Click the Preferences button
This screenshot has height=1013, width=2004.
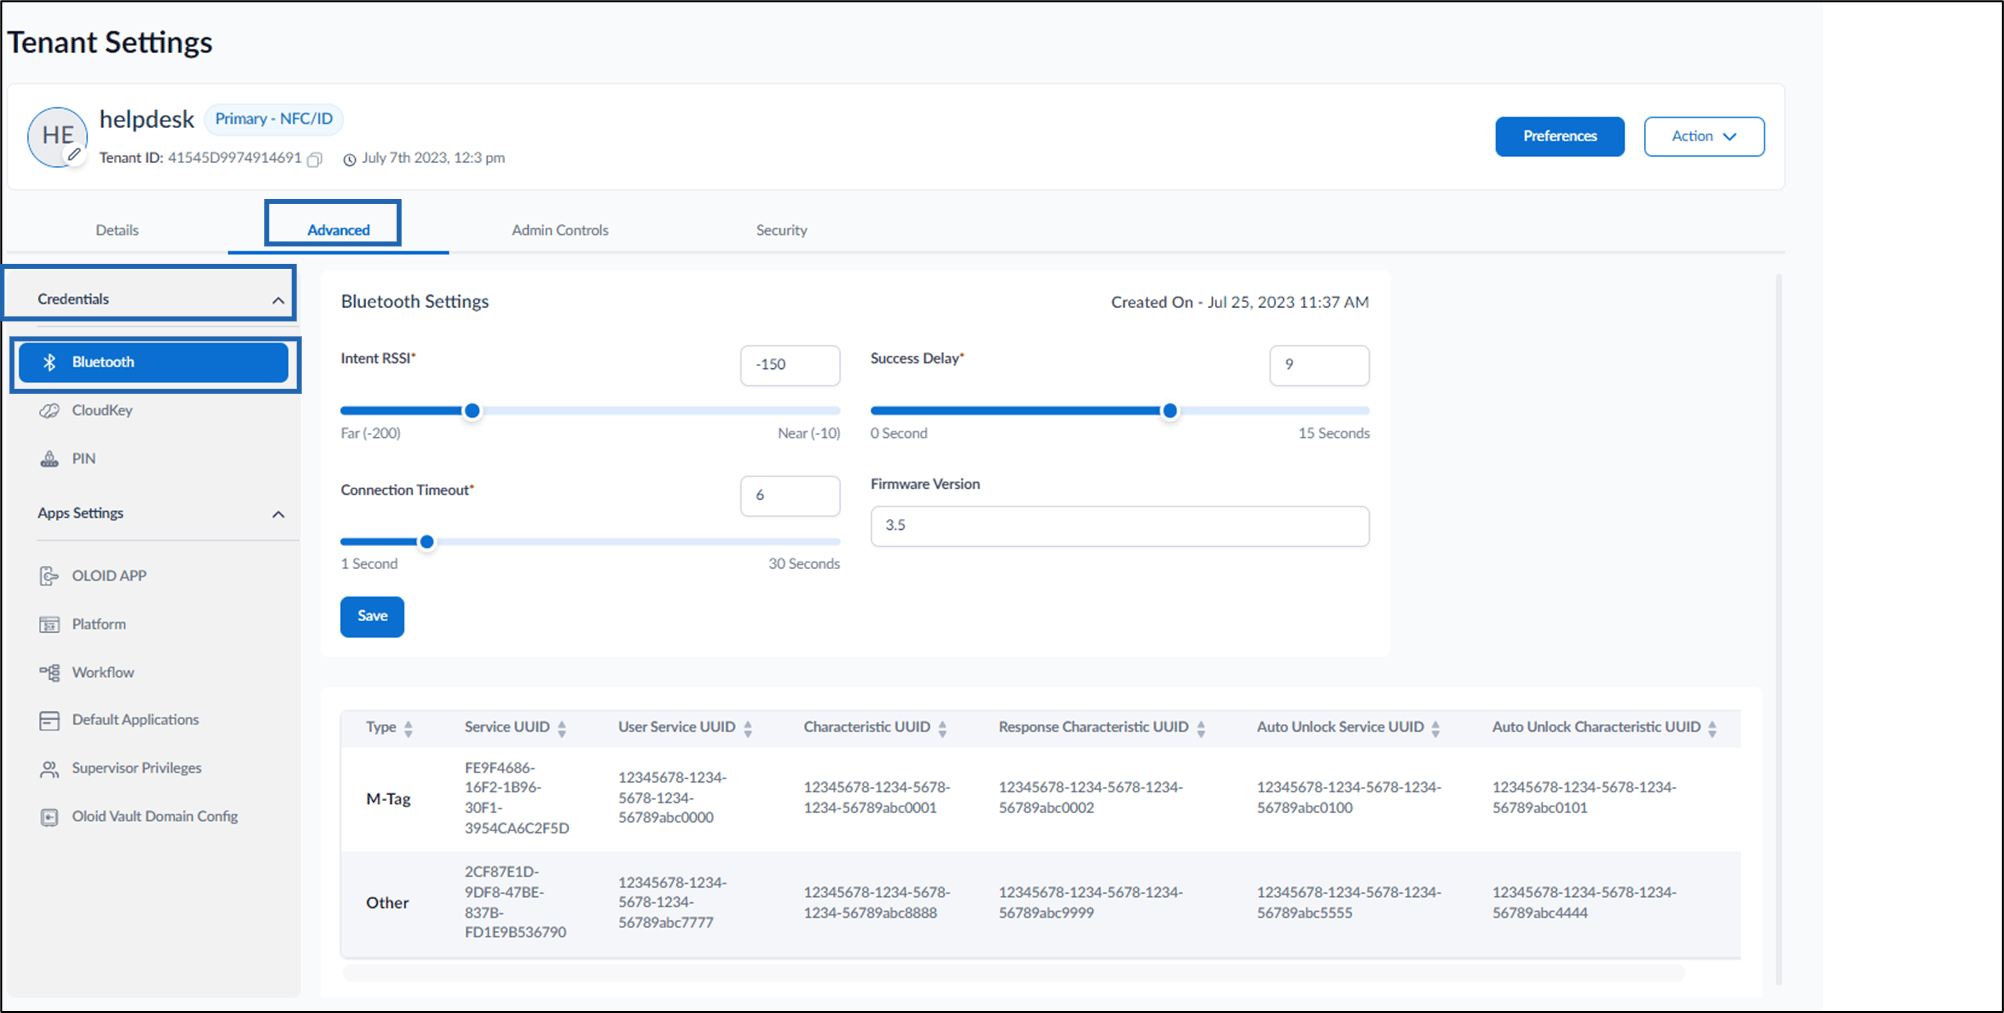click(x=1560, y=137)
